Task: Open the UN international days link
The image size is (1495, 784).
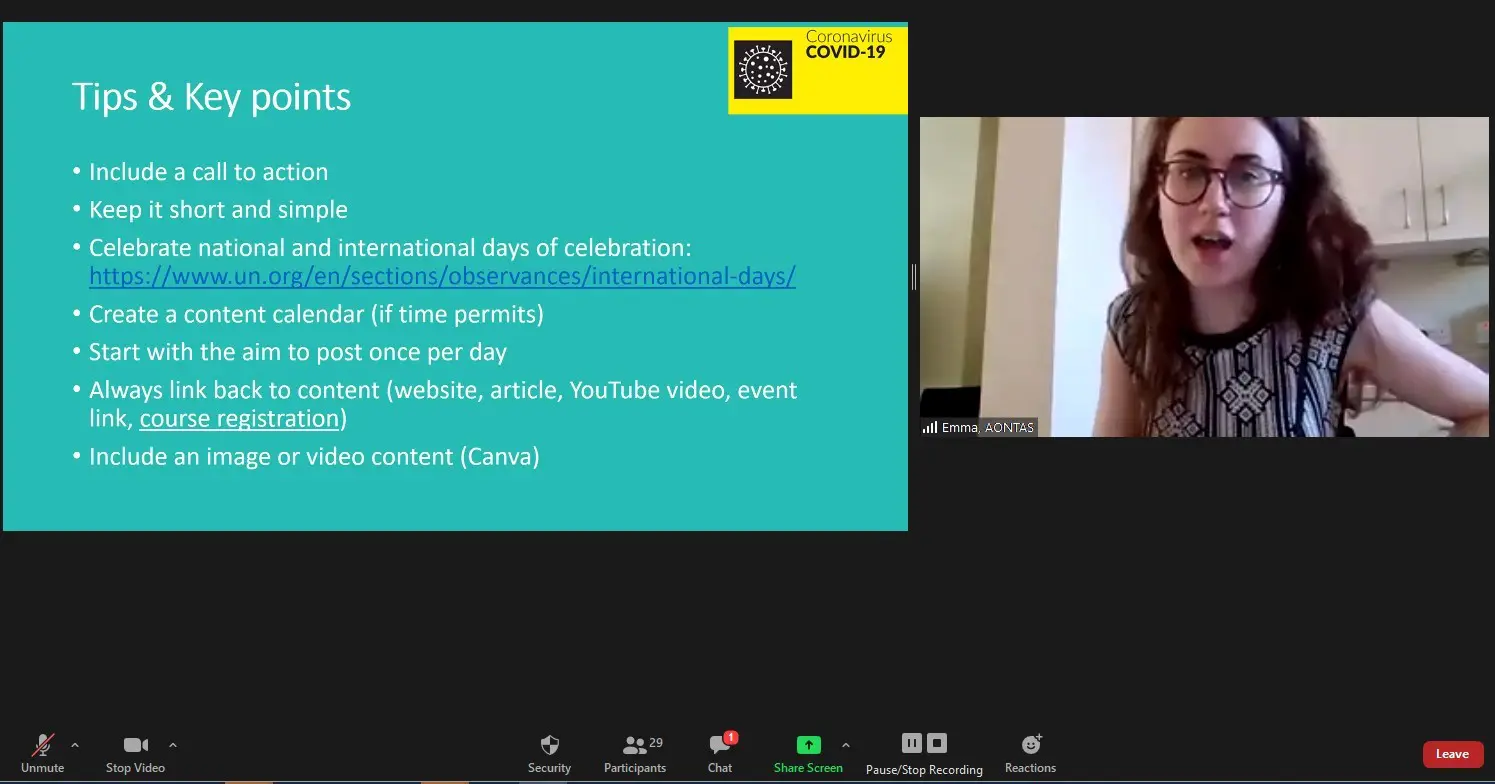Action: [x=442, y=276]
